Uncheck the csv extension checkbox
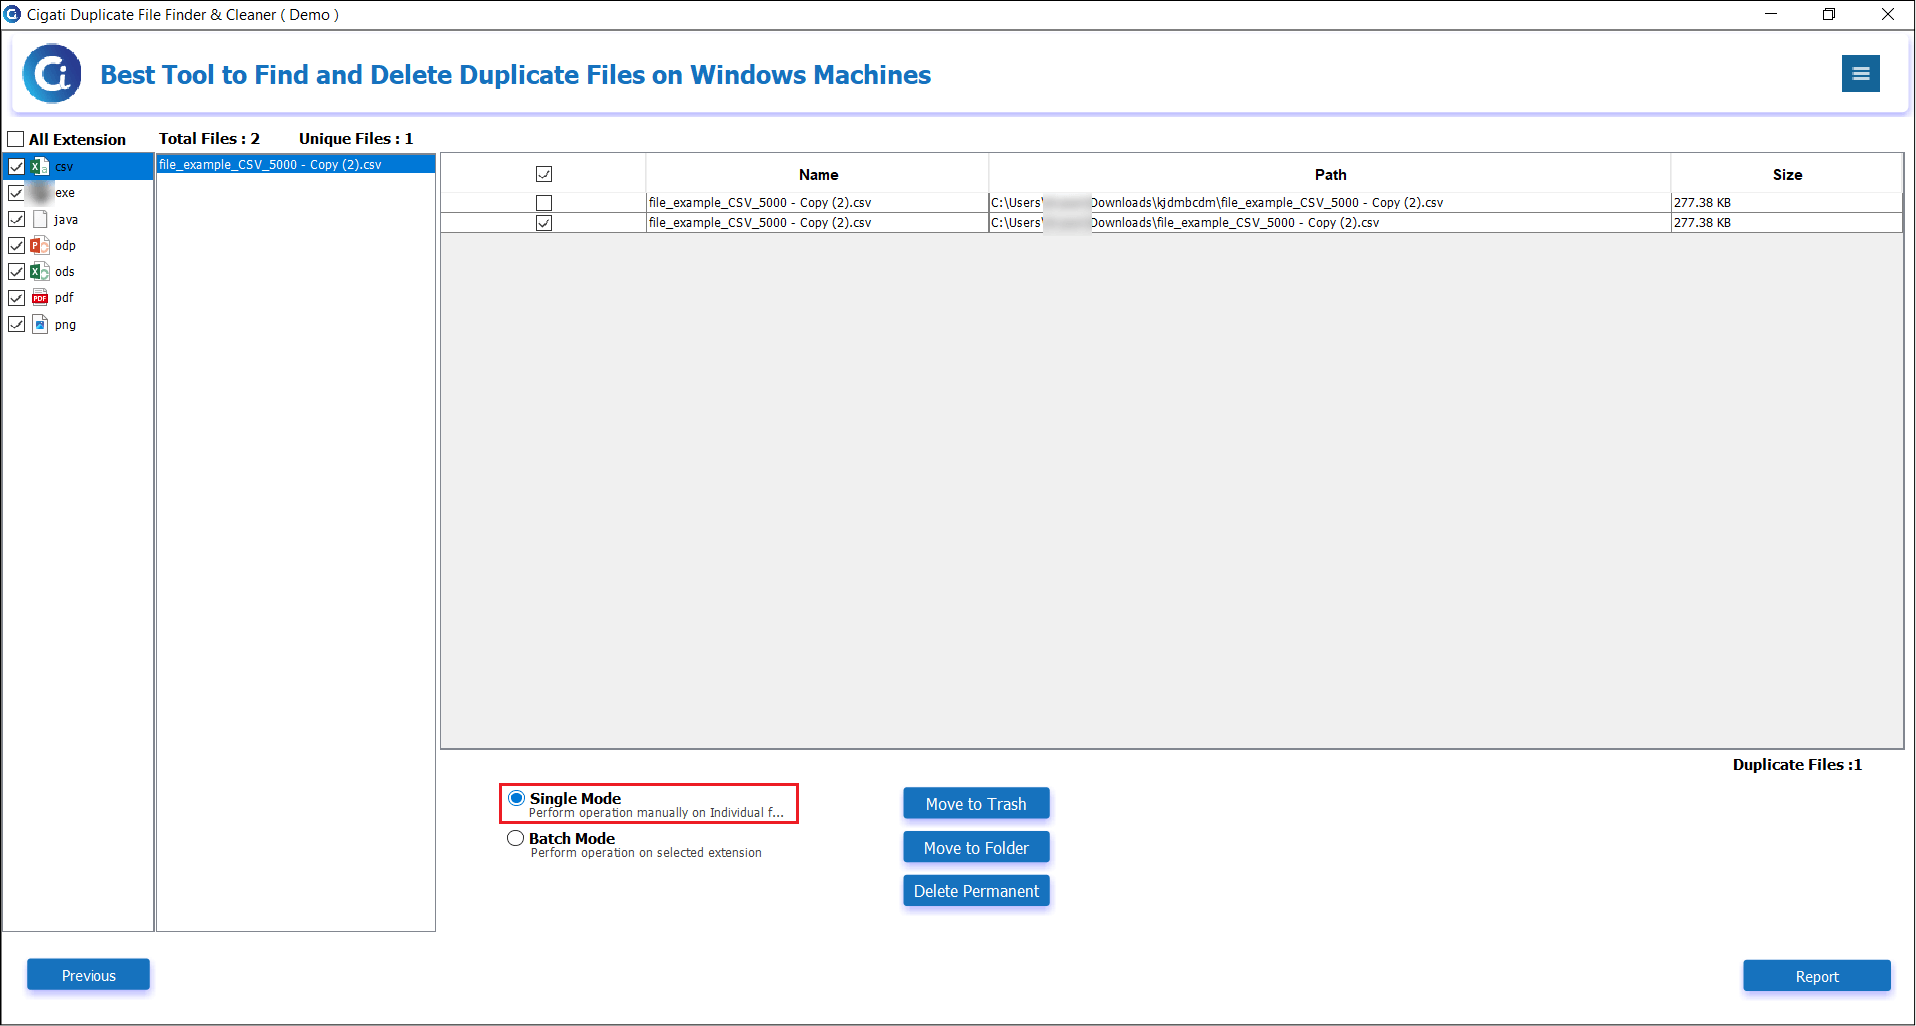 pos(17,167)
